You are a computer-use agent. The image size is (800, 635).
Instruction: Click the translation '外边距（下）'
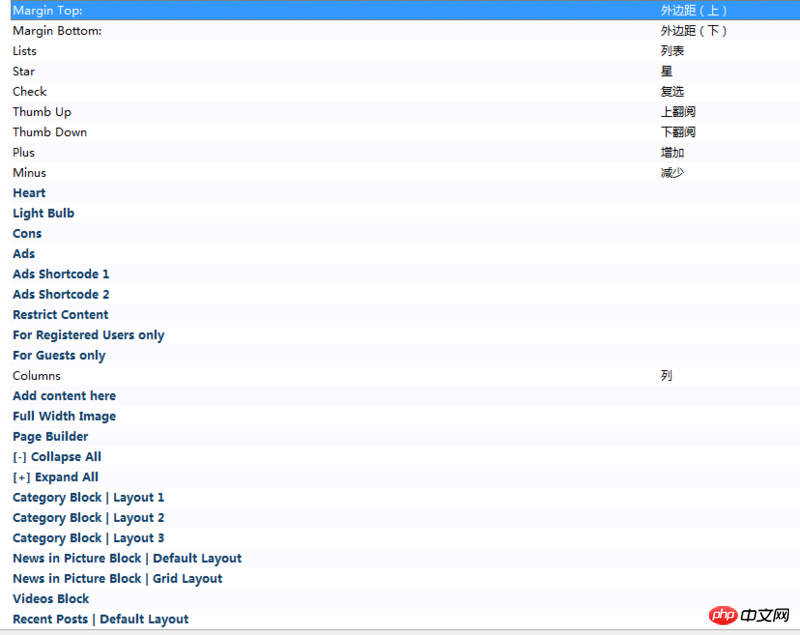(693, 31)
